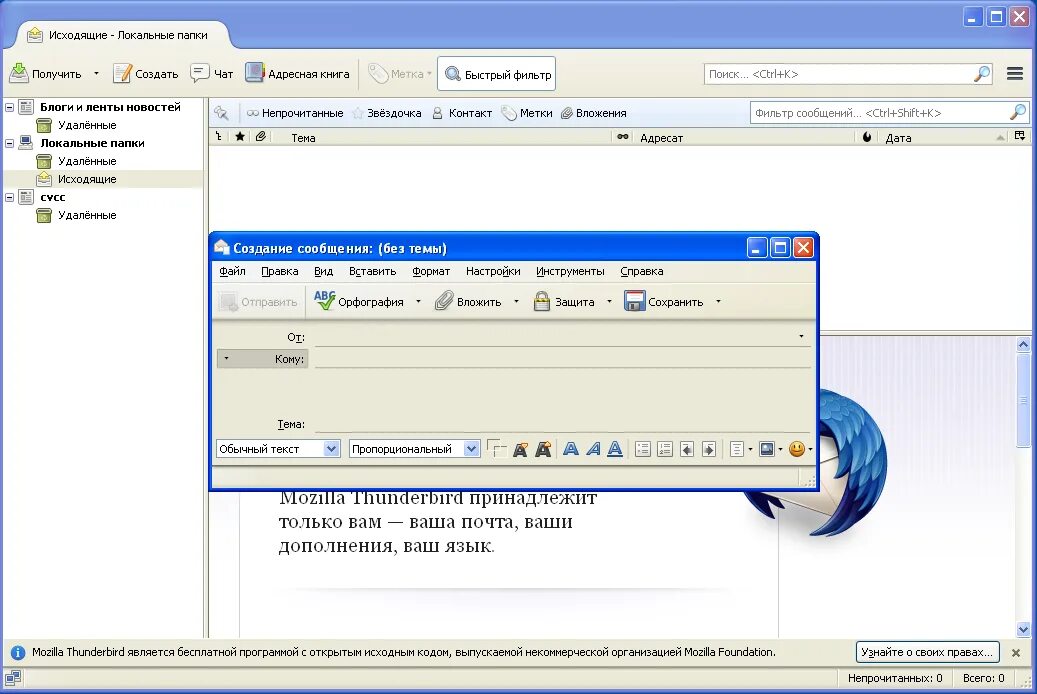
Task: Collapse the Блоги и ленты новостей account
Action: click(x=9, y=107)
